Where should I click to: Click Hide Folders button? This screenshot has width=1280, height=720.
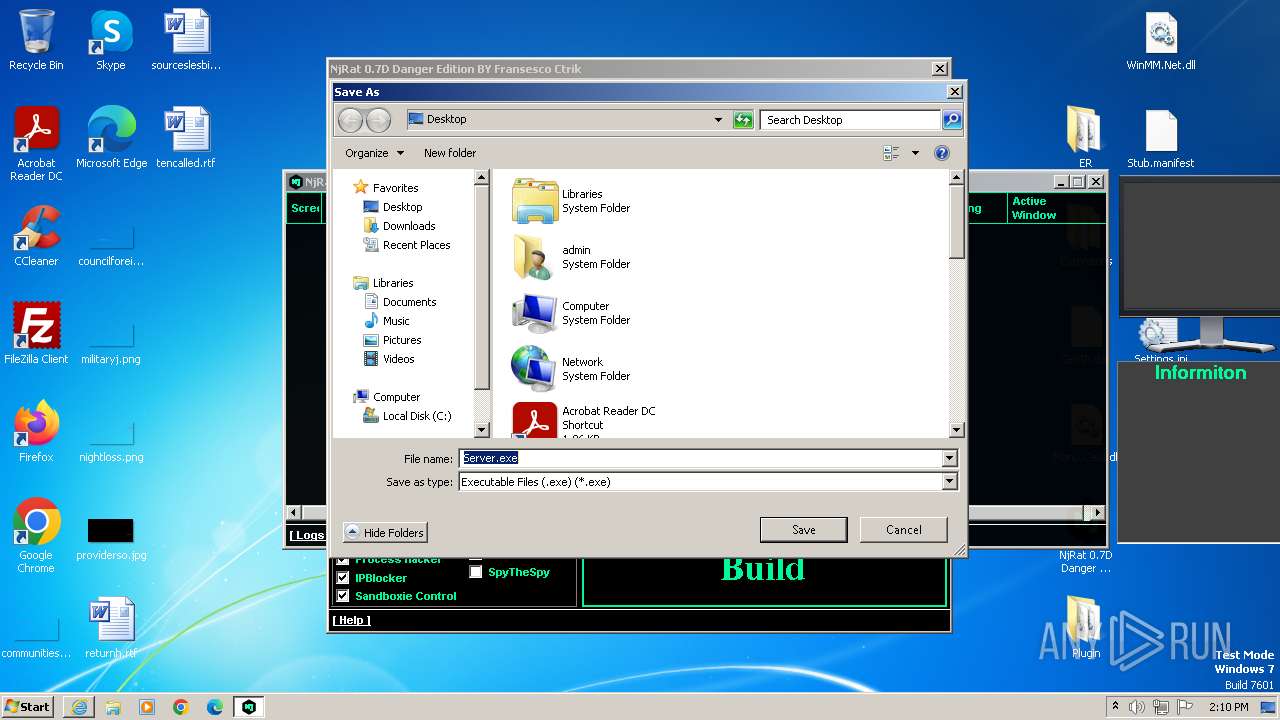[x=385, y=533]
